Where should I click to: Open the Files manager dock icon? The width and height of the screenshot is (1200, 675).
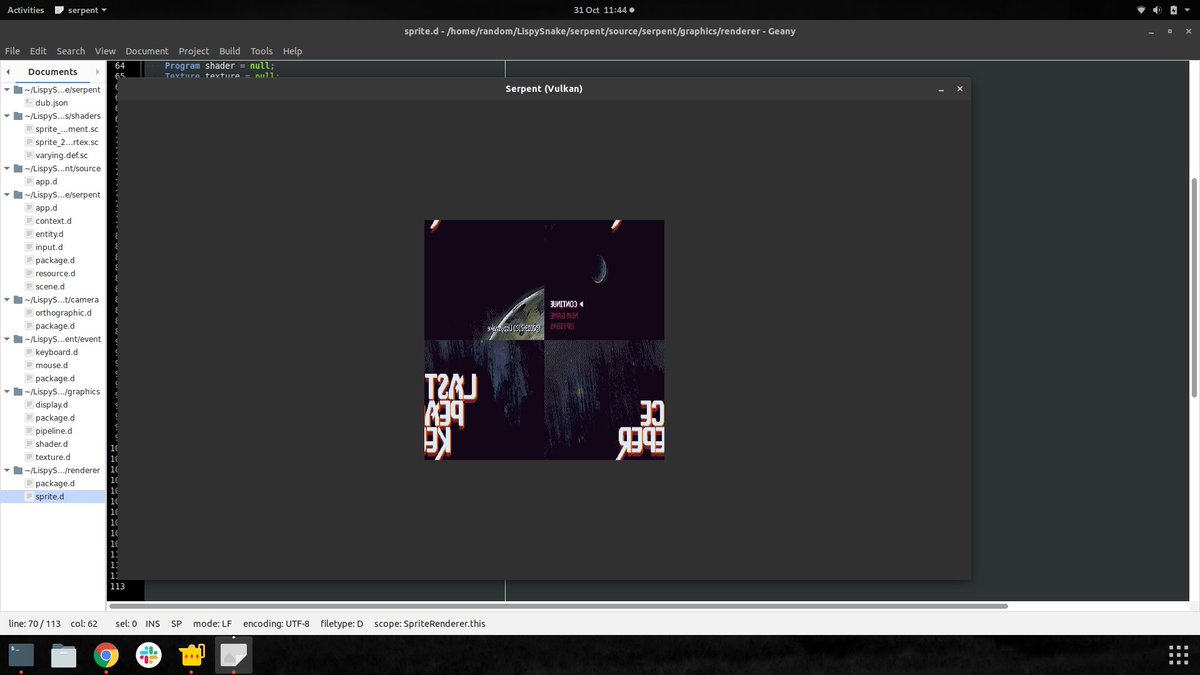64,655
